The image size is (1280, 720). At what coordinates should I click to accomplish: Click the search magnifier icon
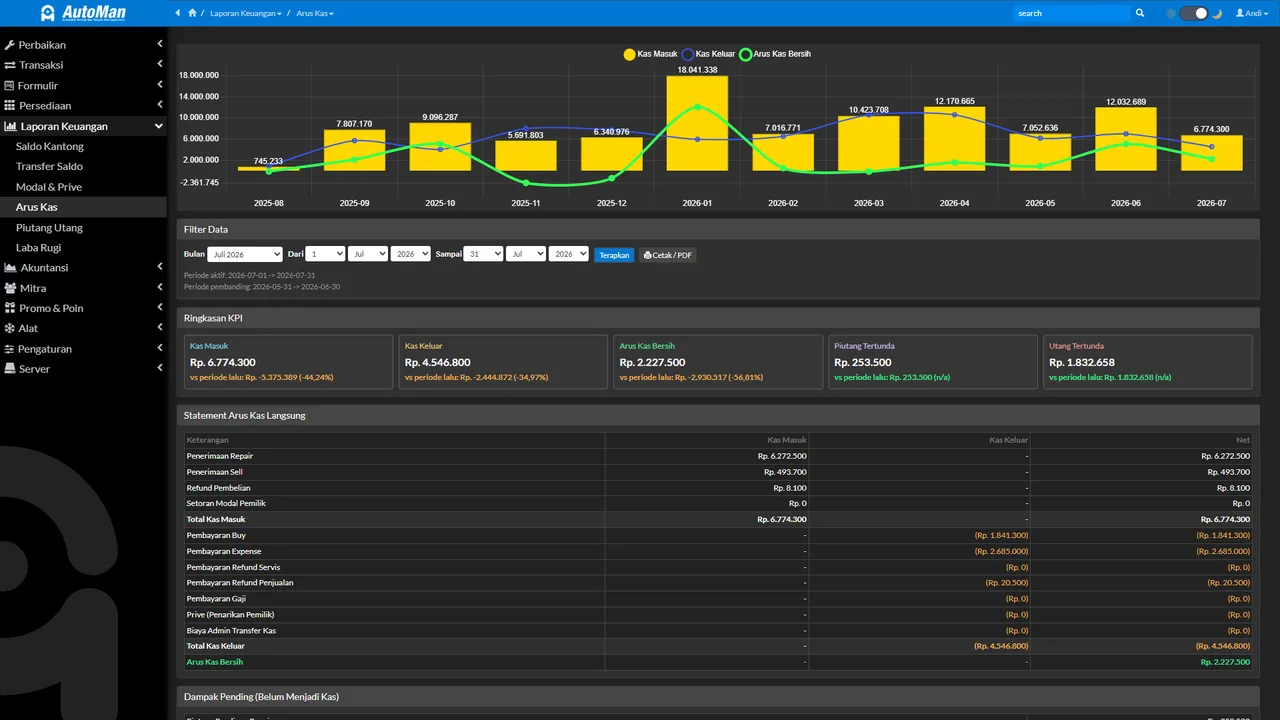coord(1140,13)
